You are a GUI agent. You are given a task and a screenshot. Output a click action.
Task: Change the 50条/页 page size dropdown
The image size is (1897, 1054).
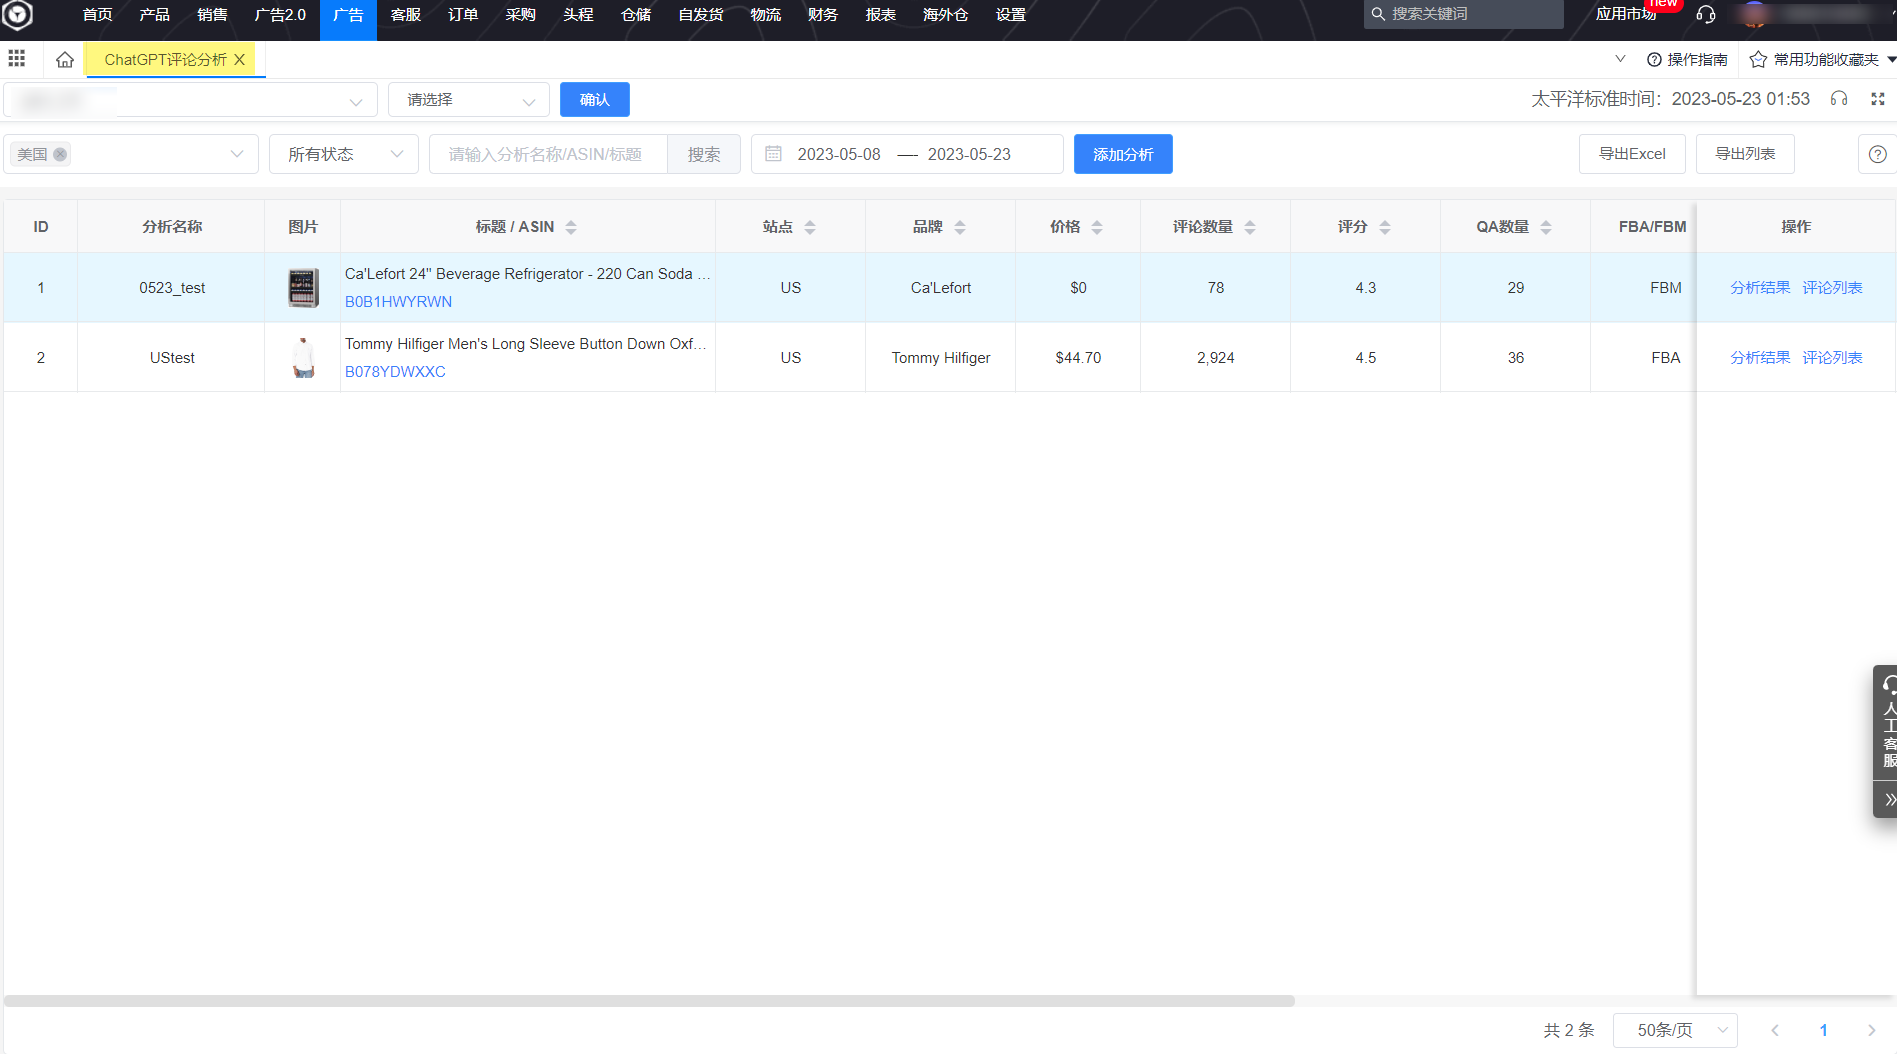tap(1675, 1030)
